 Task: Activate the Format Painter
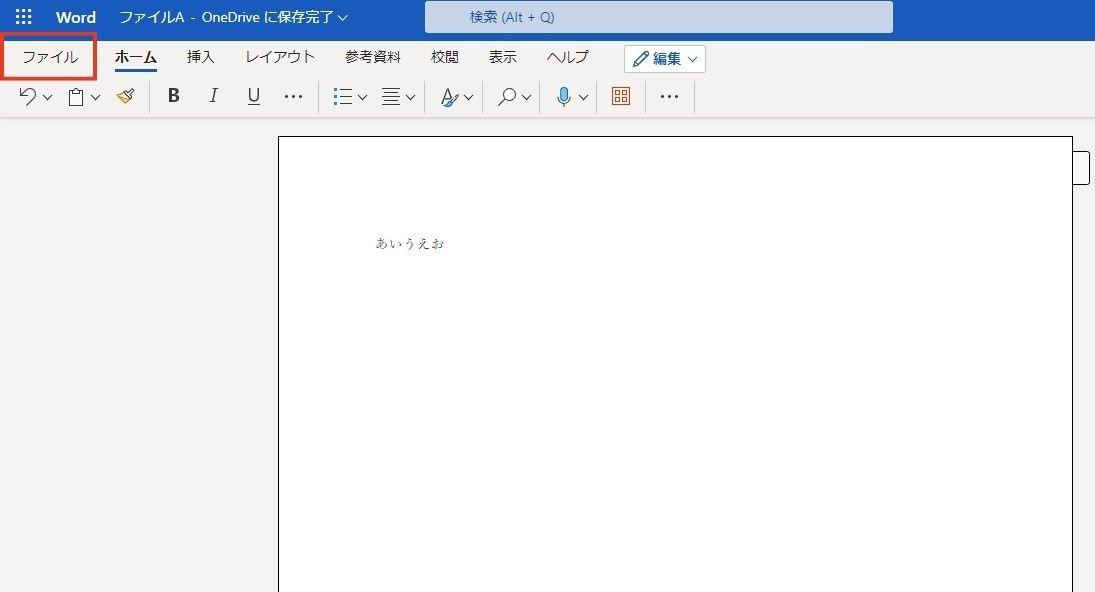[x=124, y=96]
